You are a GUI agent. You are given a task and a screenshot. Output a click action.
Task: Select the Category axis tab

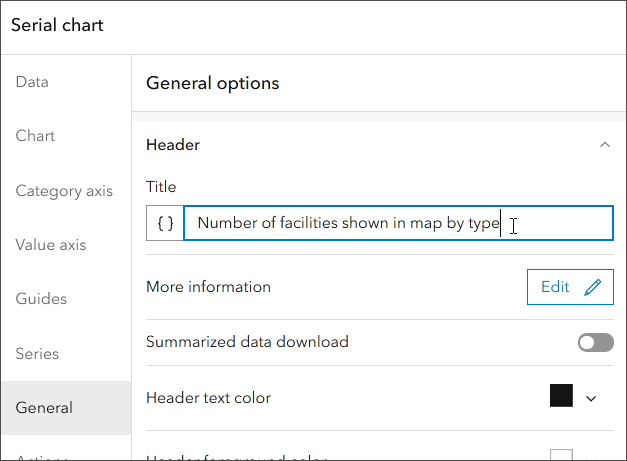point(64,191)
